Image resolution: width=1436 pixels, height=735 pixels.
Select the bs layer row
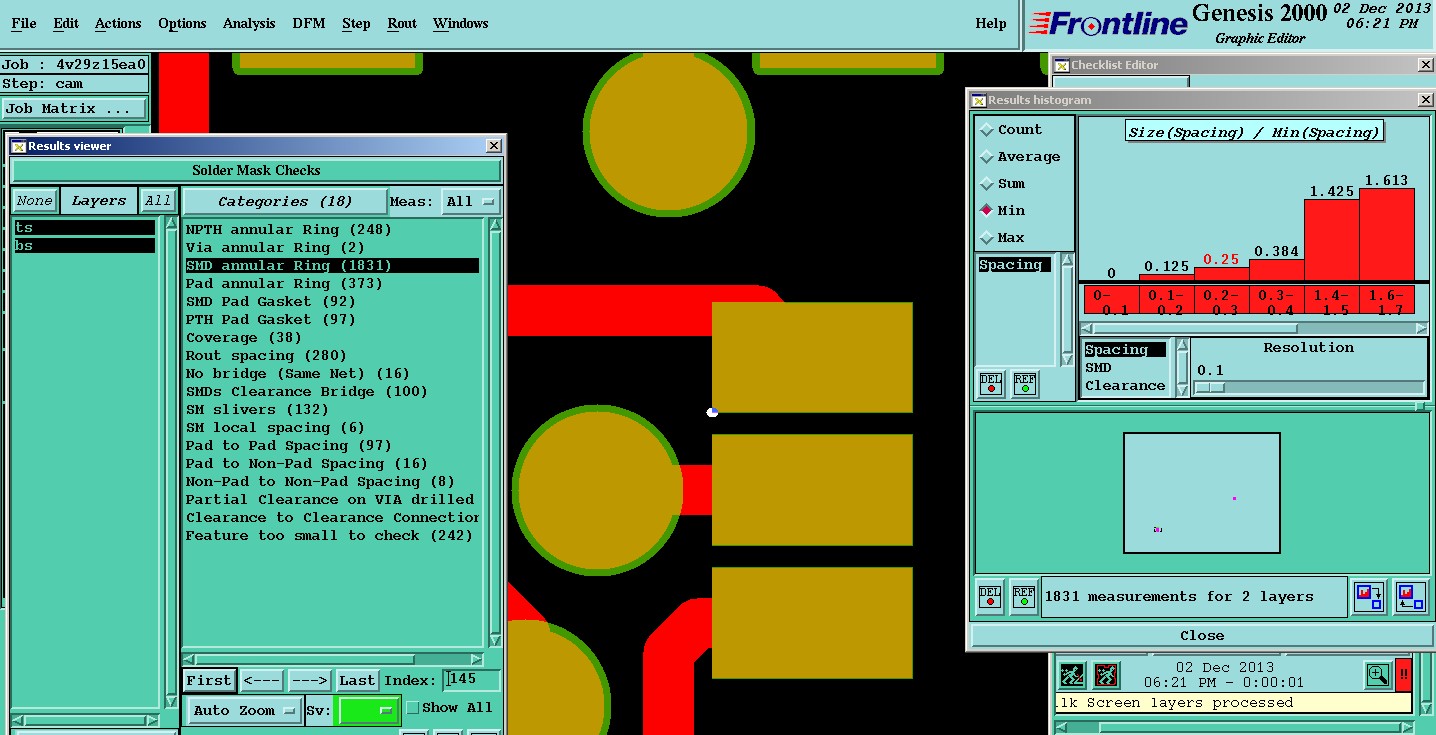(x=84, y=246)
